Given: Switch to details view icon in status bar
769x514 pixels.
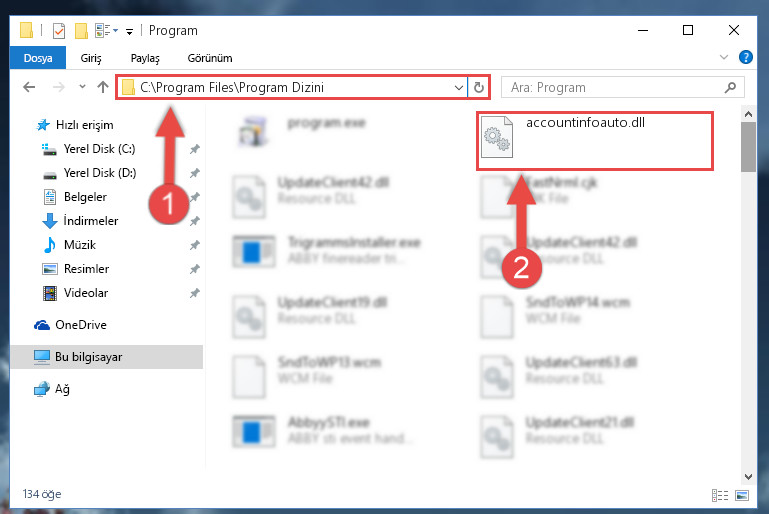Looking at the screenshot, I should tap(719, 495).
